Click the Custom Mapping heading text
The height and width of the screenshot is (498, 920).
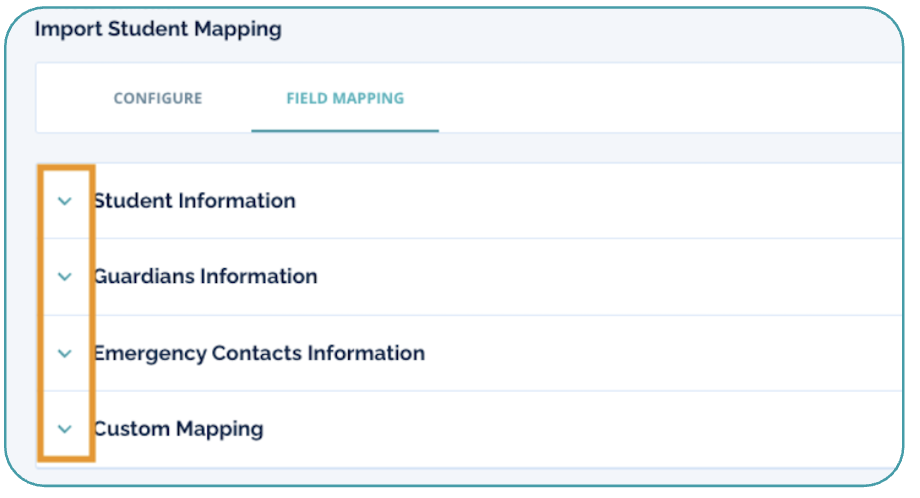click(x=179, y=429)
